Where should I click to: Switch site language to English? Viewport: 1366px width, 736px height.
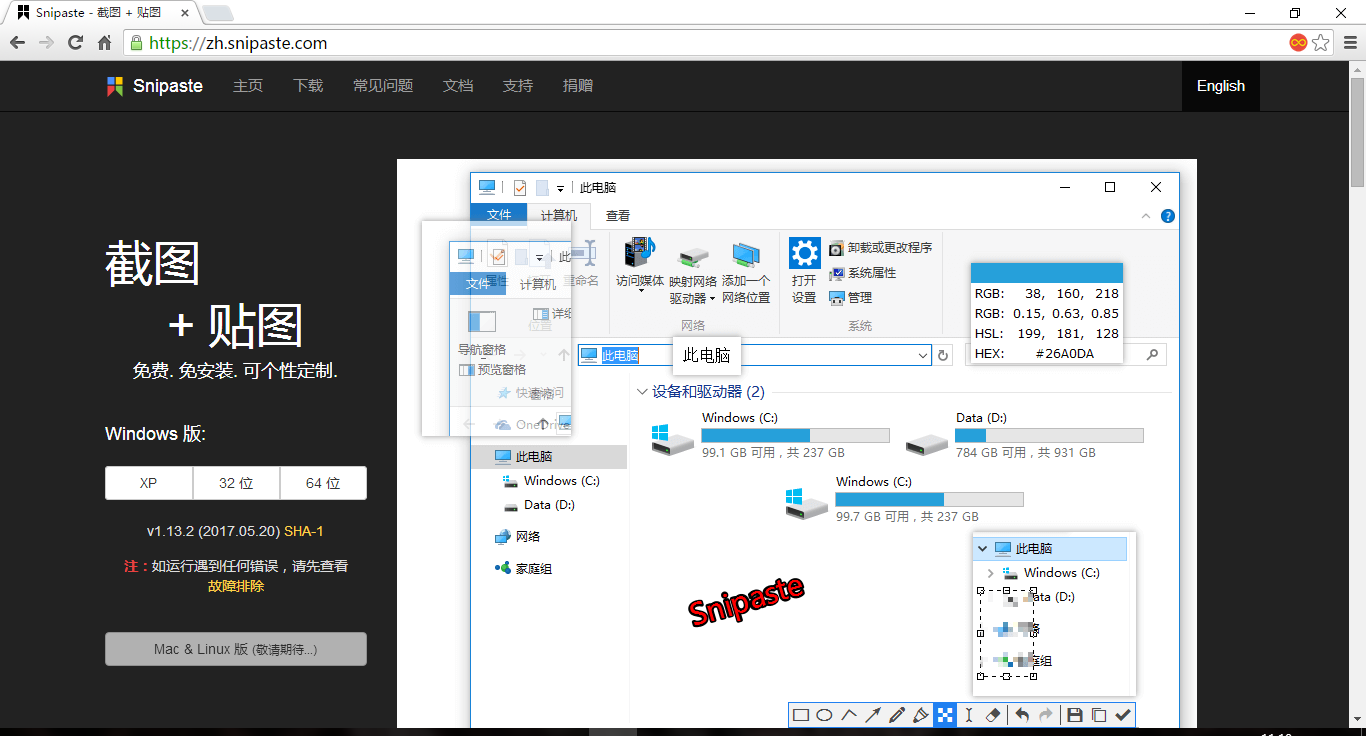pos(1221,86)
